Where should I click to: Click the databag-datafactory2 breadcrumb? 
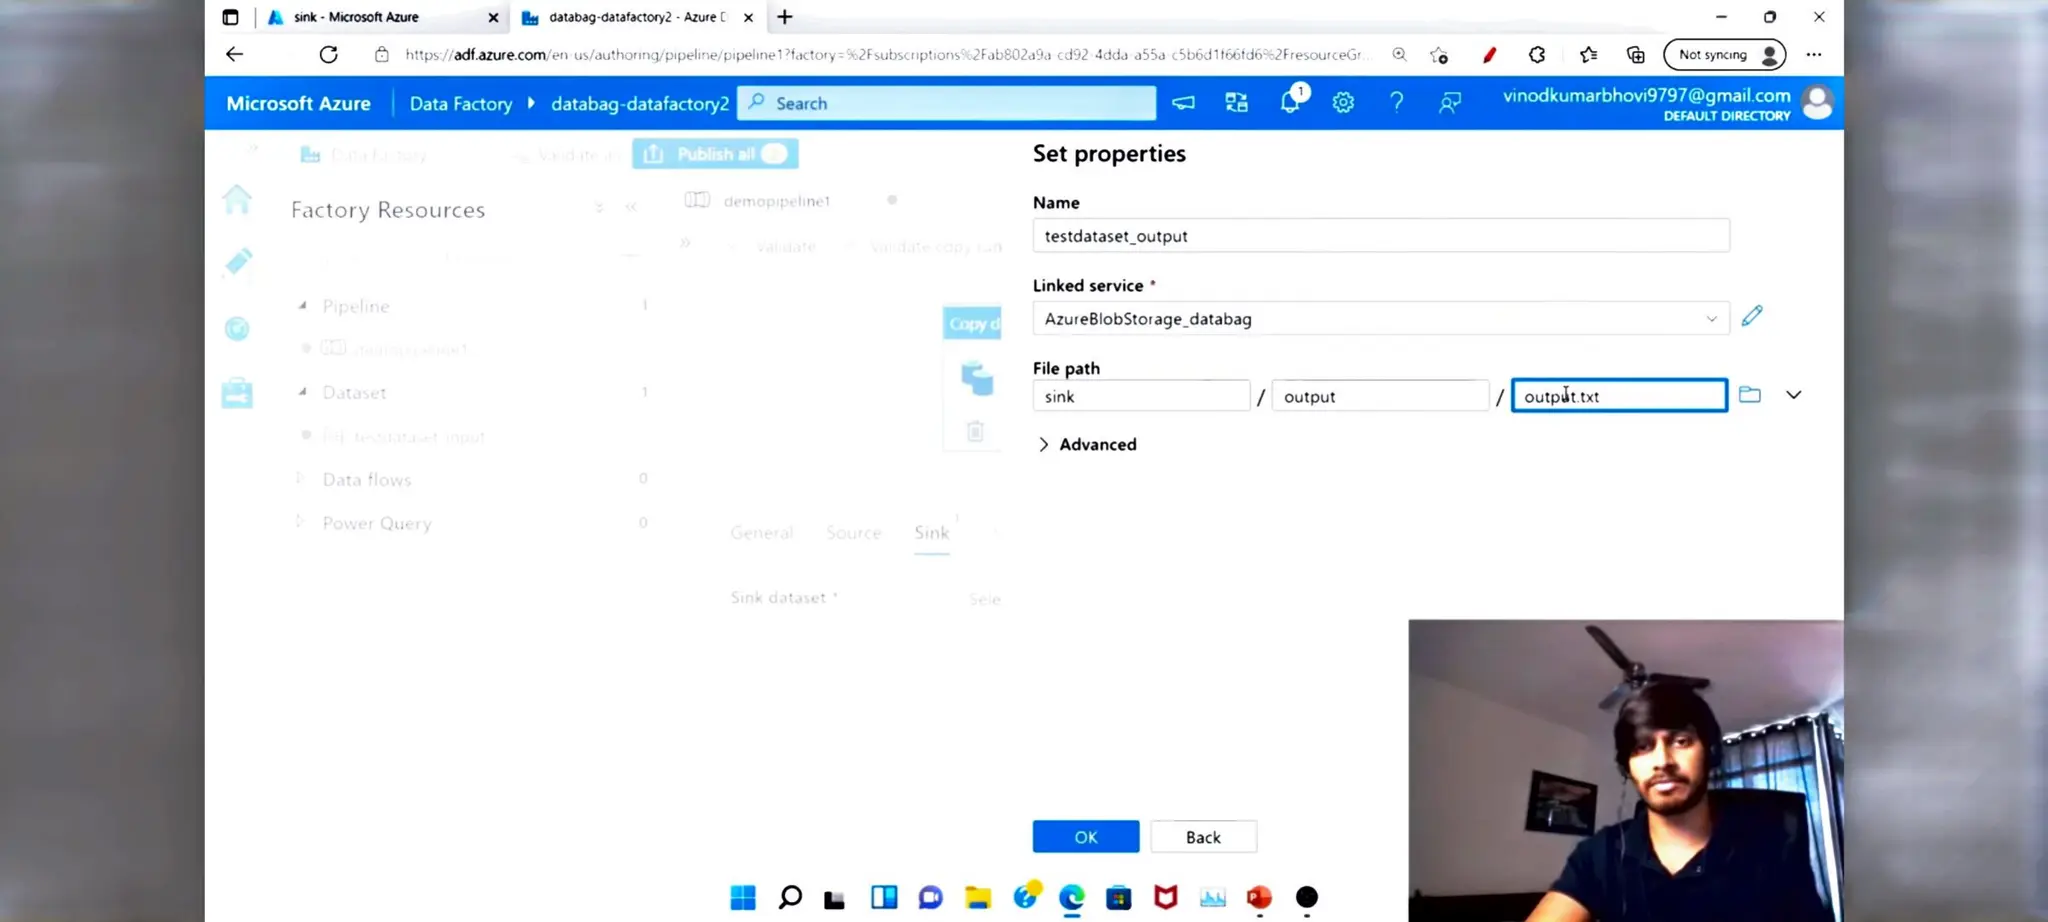pyautogui.click(x=640, y=103)
